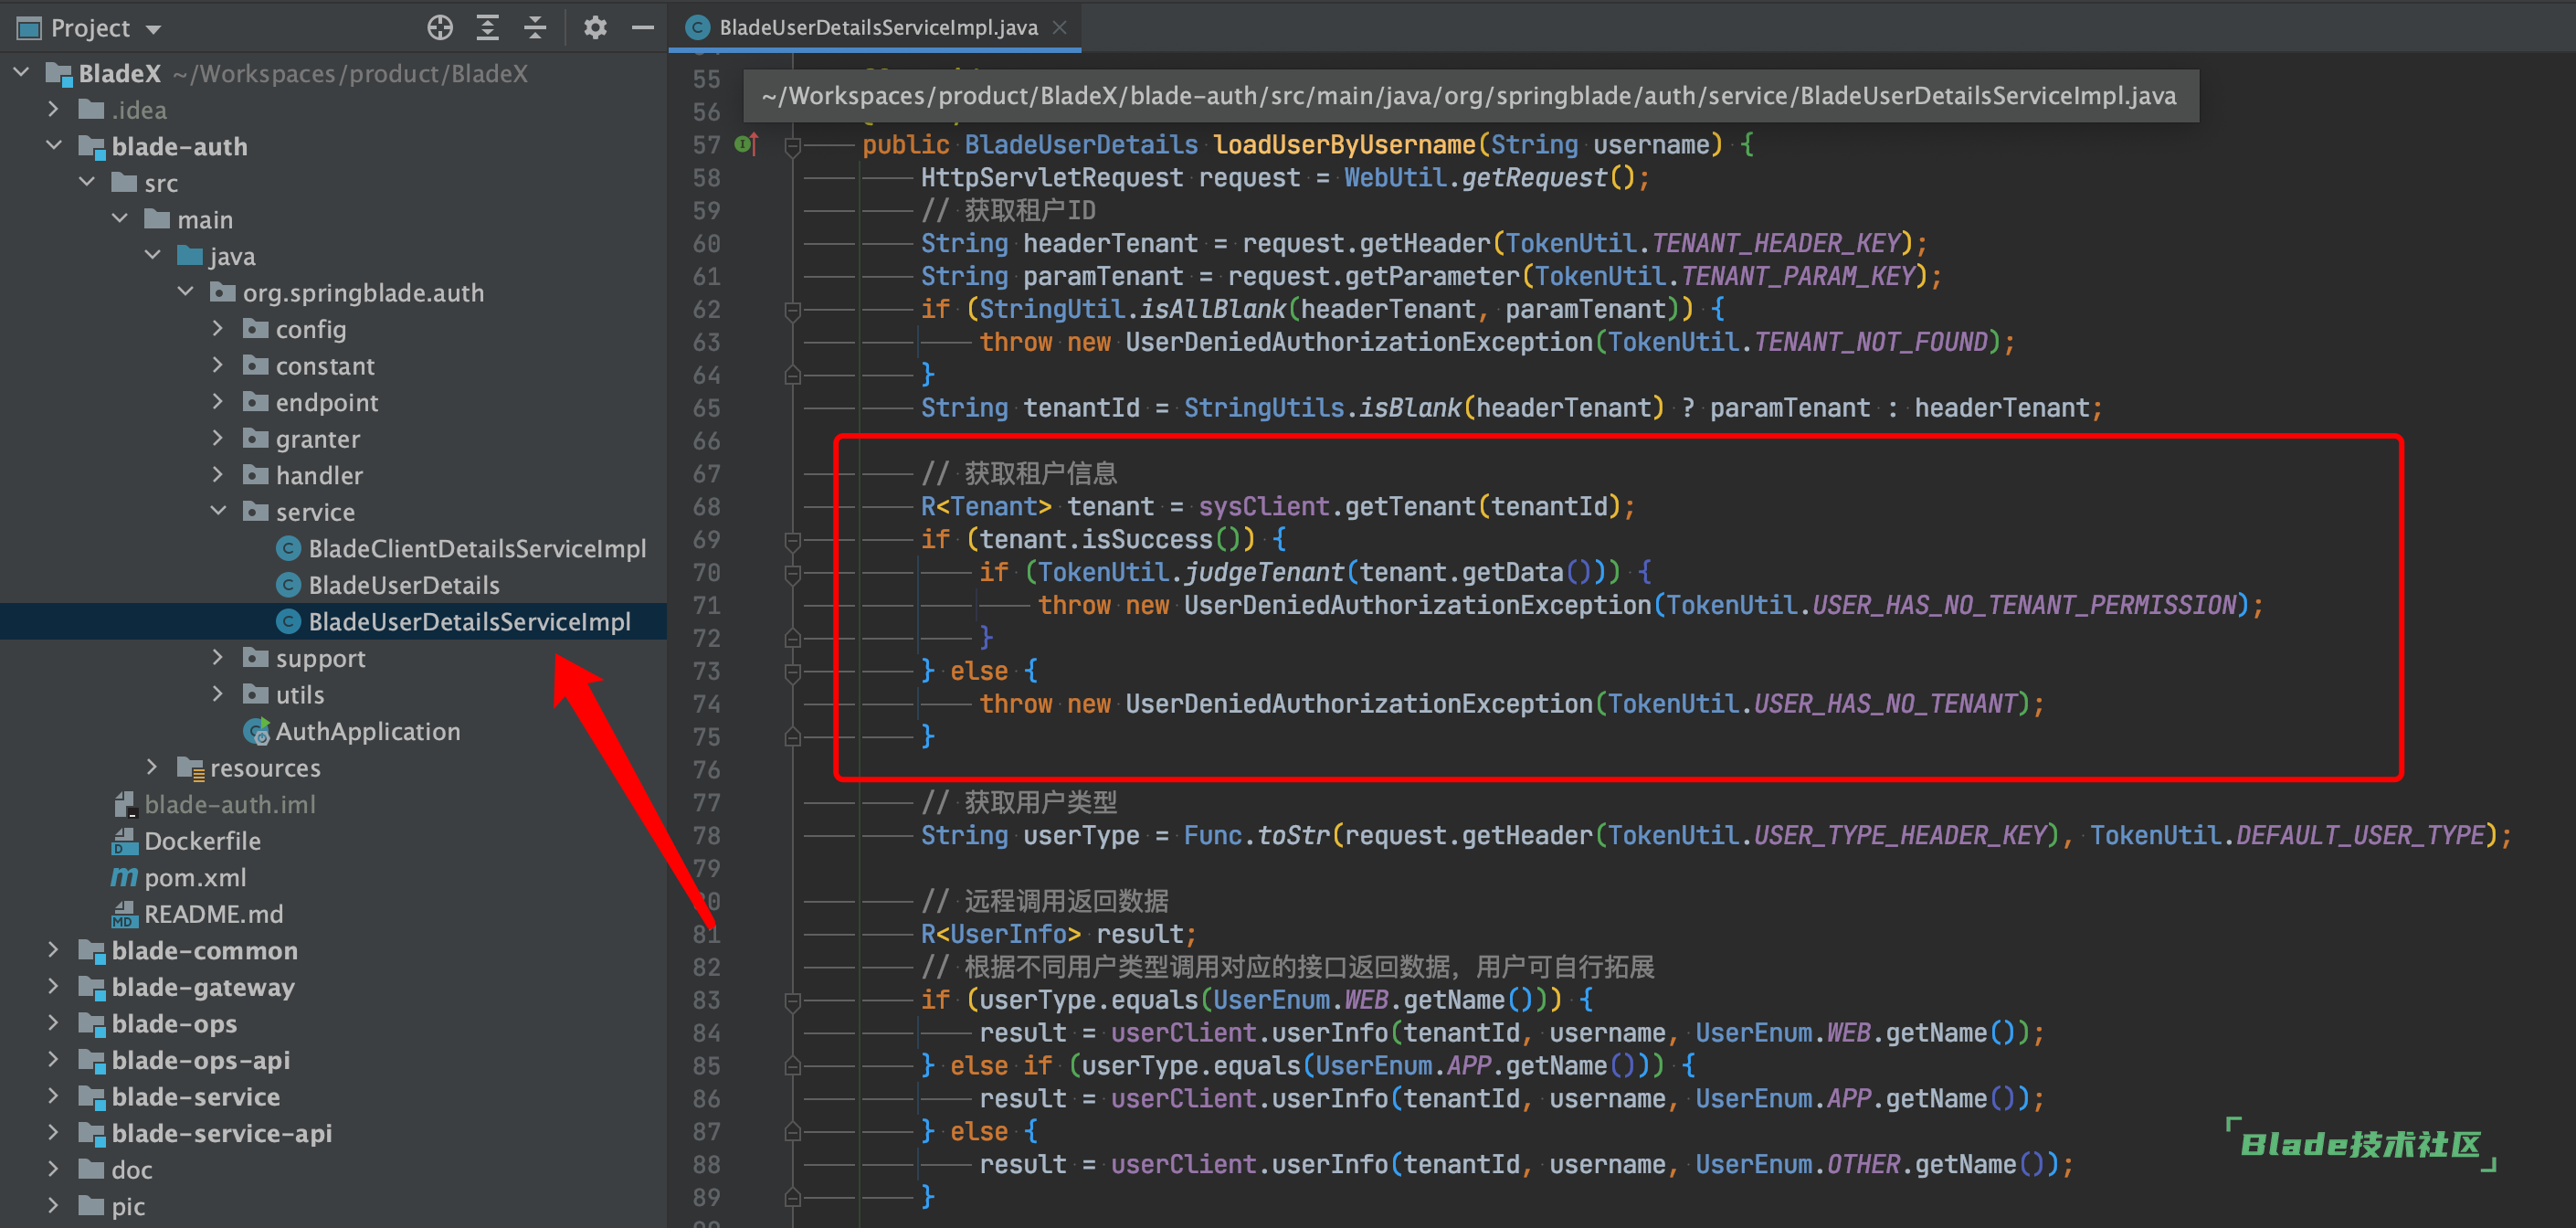Expand the resources folder
Image resolution: width=2576 pixels, height=1228 pixels.
153,767
